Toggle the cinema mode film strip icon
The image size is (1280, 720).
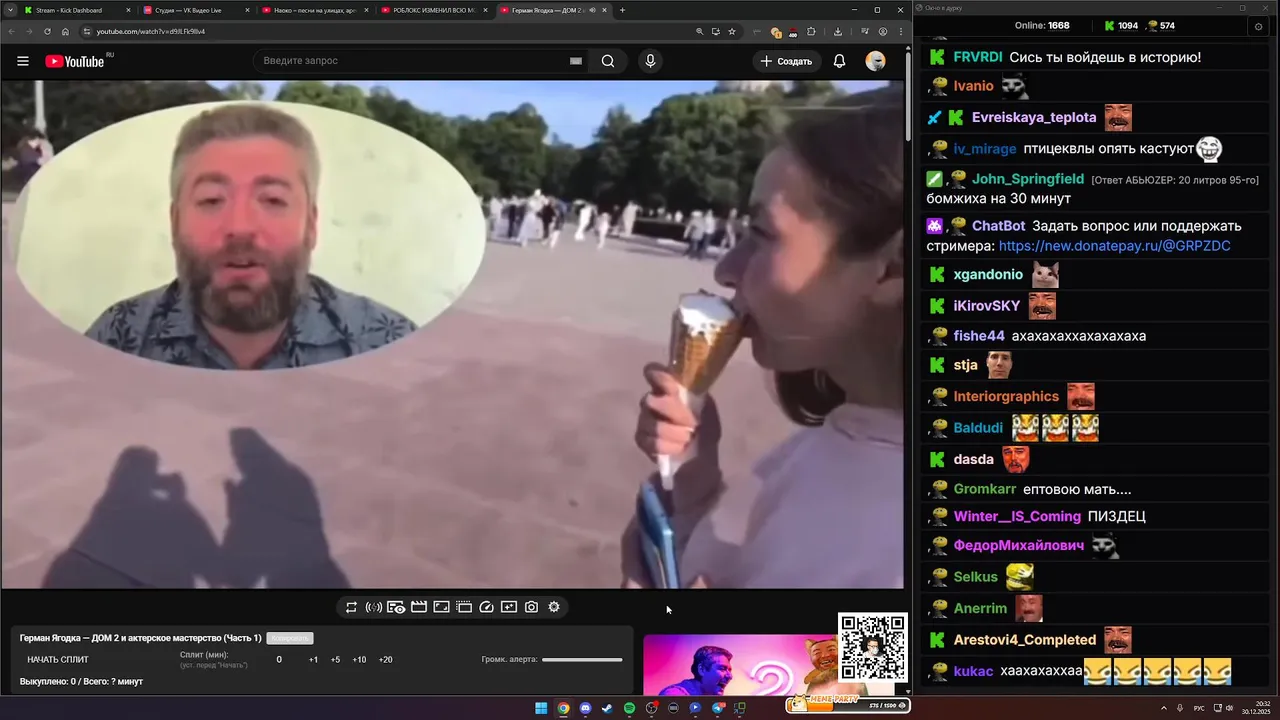[464, 607]
